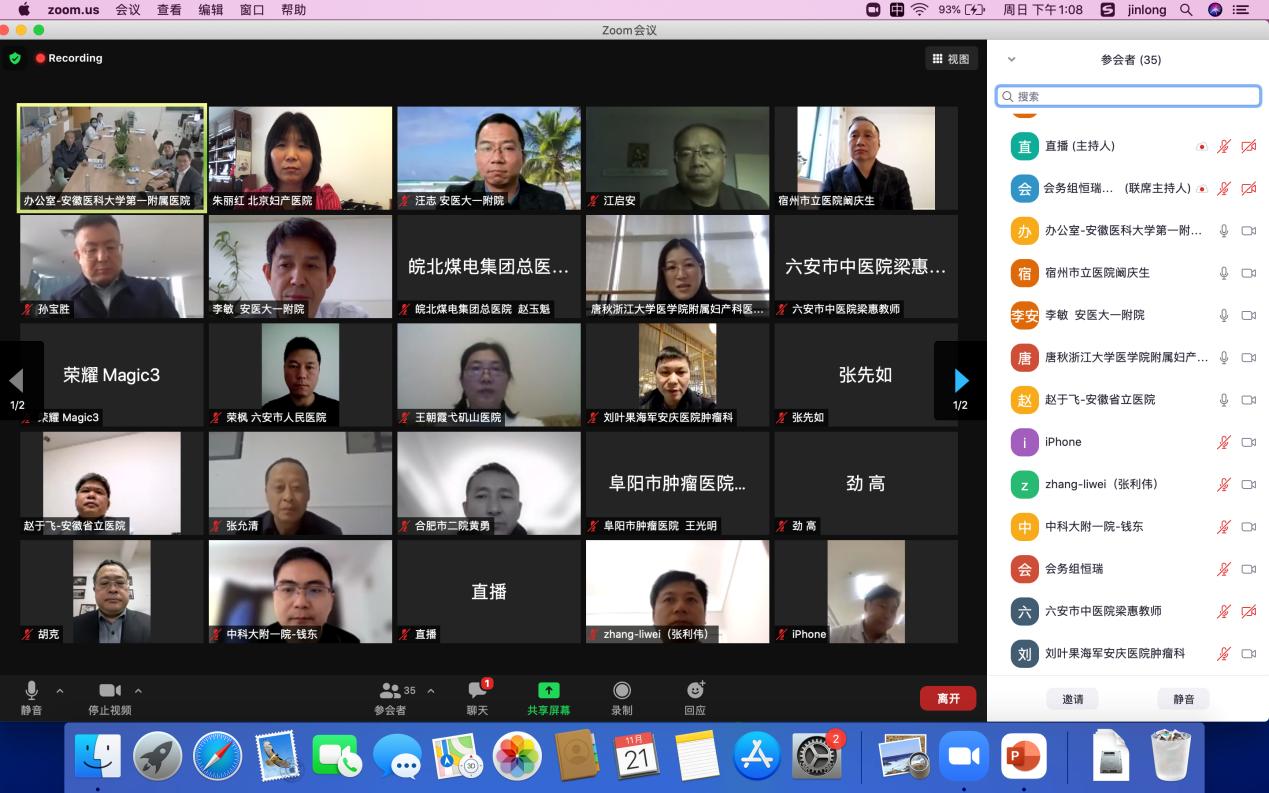Click the red 离开 leave button
Image resolution: width=1269 pixels, height=793 pixels.
(x=947, y=698)
